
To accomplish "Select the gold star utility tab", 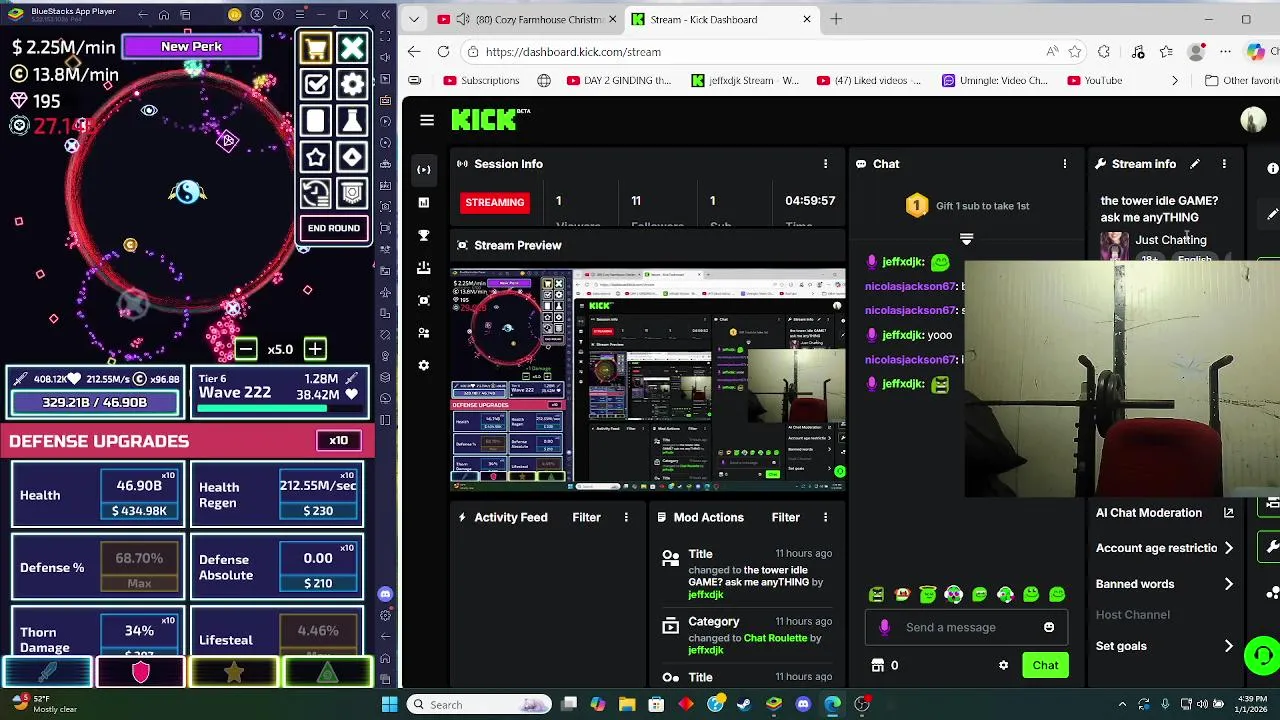I will tap(233, 673).
